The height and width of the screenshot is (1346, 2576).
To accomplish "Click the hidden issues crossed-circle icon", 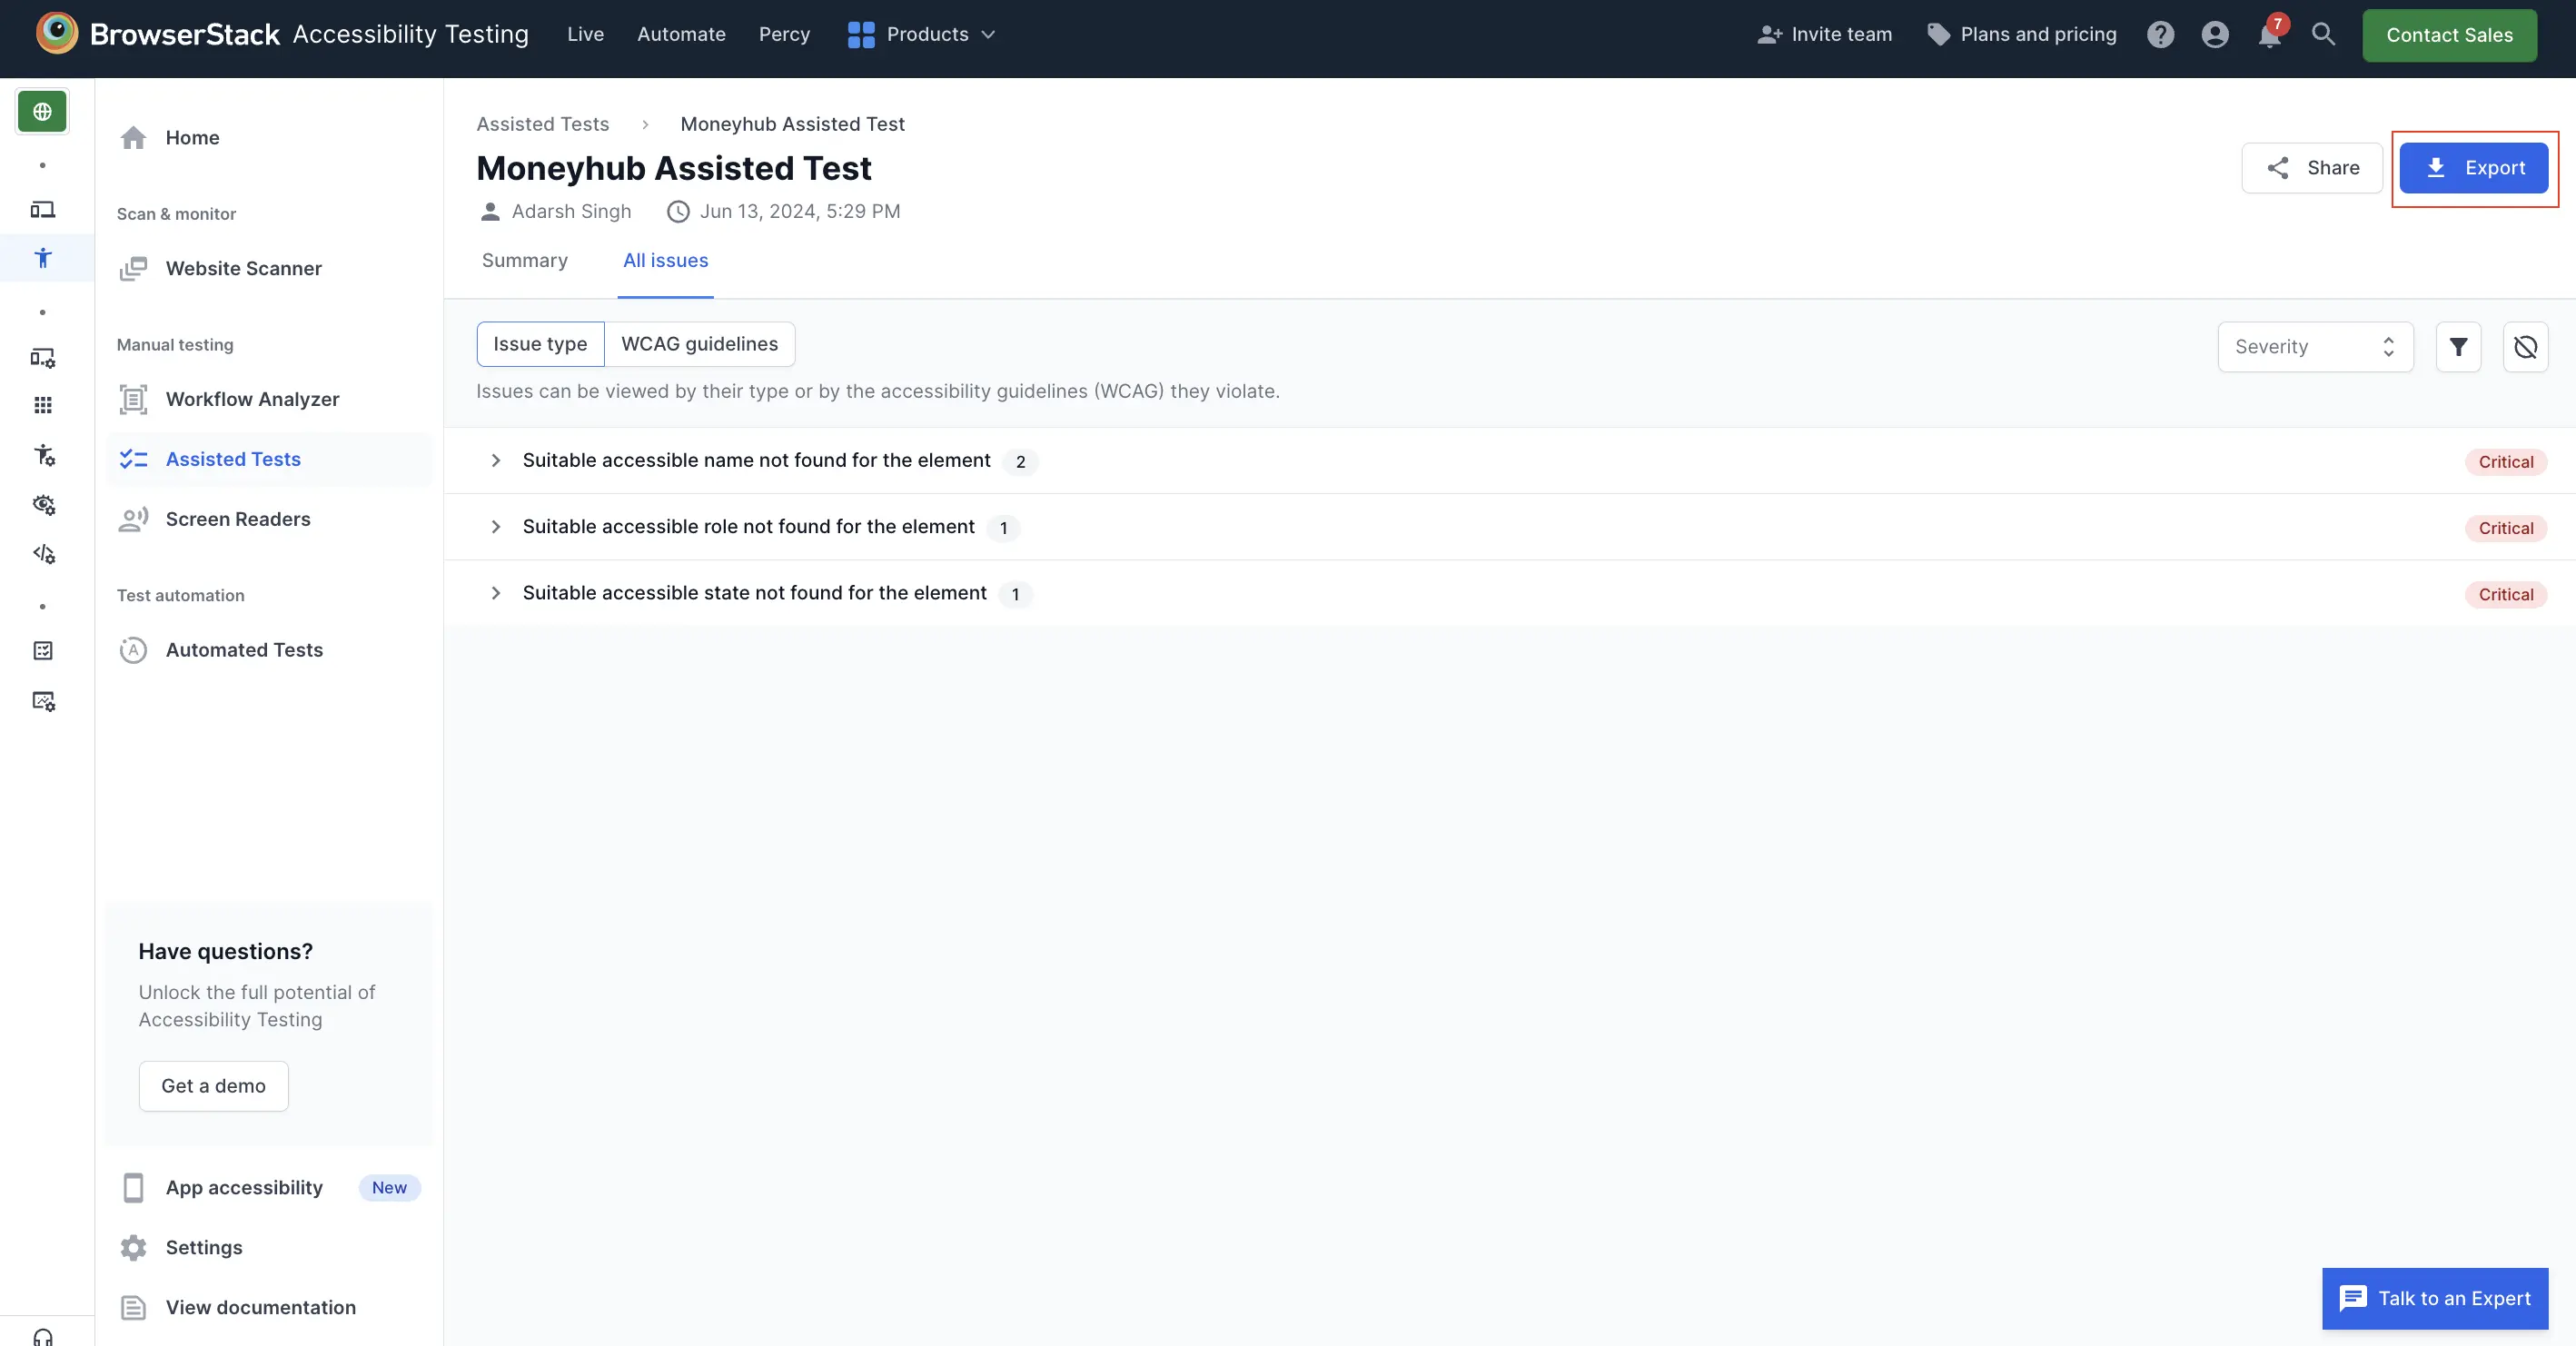I will coord(2525,347).
